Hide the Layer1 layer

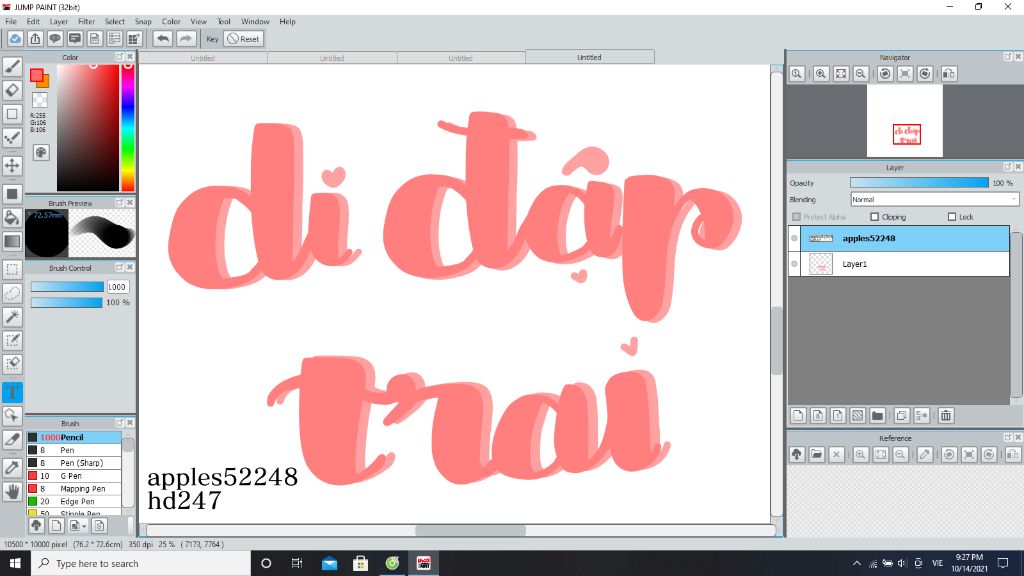tap(794, 264)
